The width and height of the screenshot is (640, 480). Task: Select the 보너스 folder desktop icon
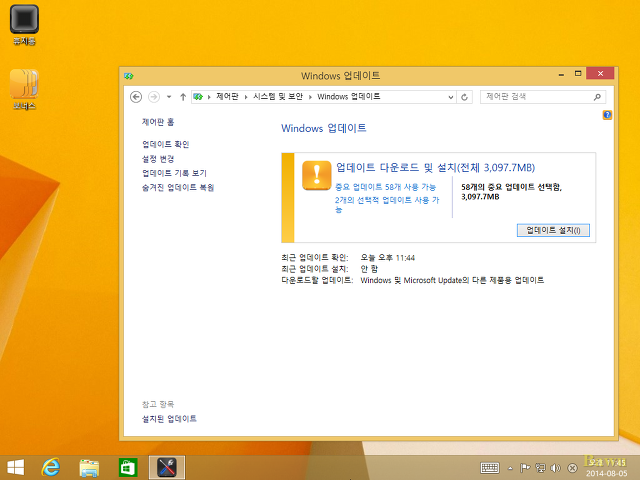tap(24, 89)
